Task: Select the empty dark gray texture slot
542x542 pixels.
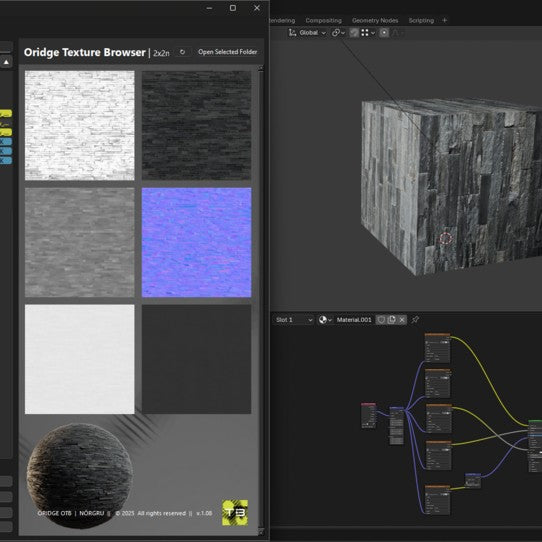Action: (196, 359)
